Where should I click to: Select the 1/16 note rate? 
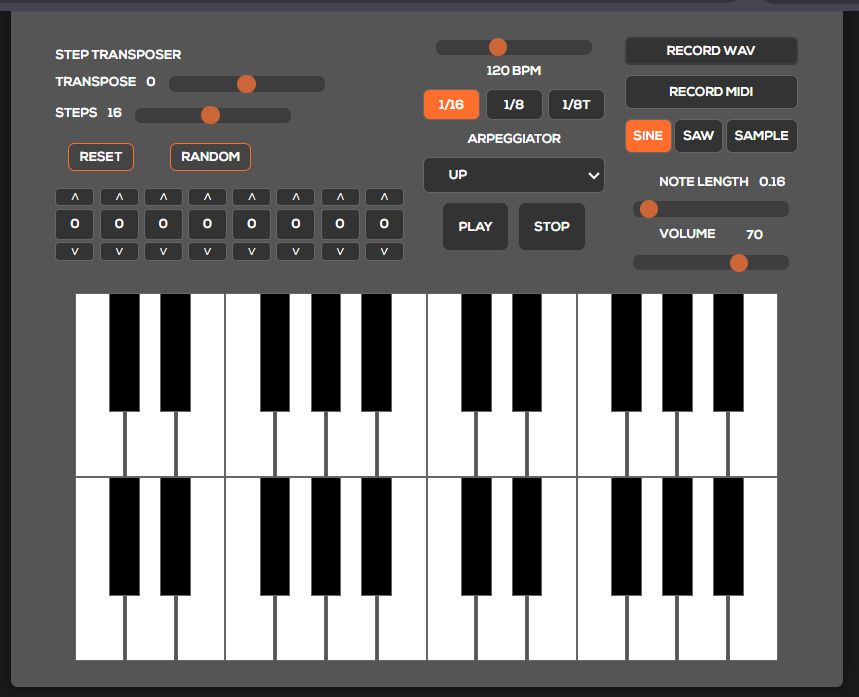(451, 104)
